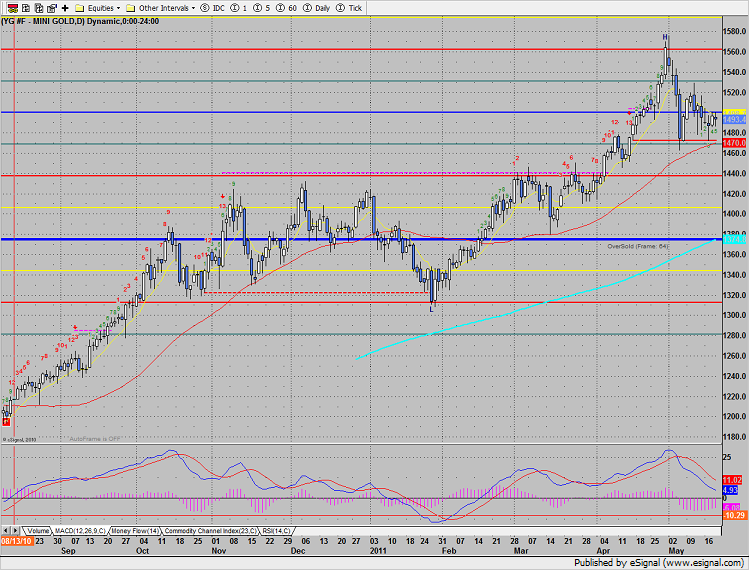Click the 1374.8 price level label
This screenshot has width=749, height=570.
(x=735, y=240)
